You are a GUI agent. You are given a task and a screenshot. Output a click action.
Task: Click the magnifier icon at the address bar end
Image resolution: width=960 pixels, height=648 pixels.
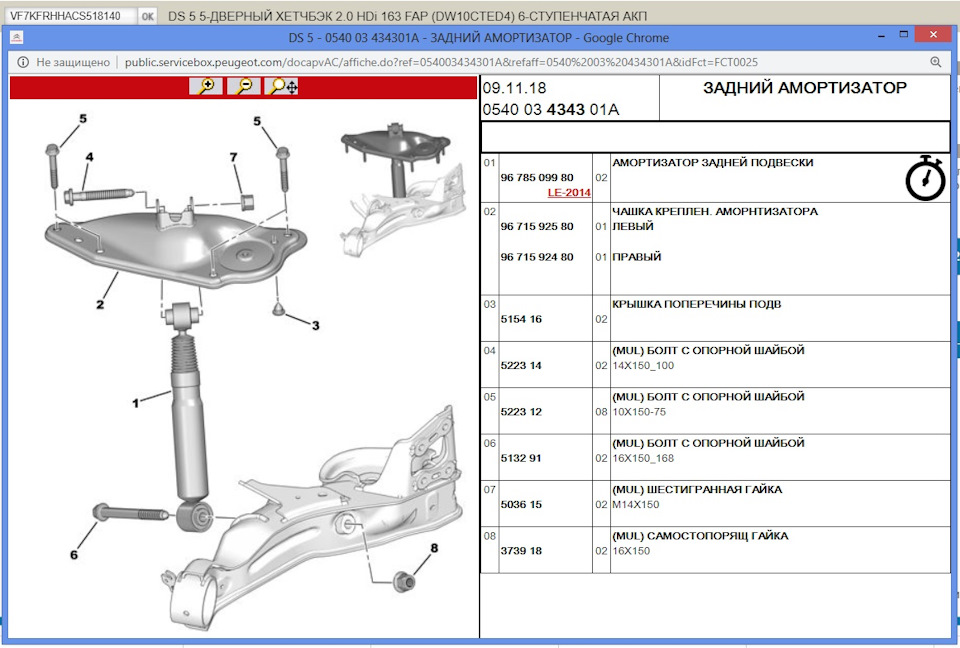point(936,61)
